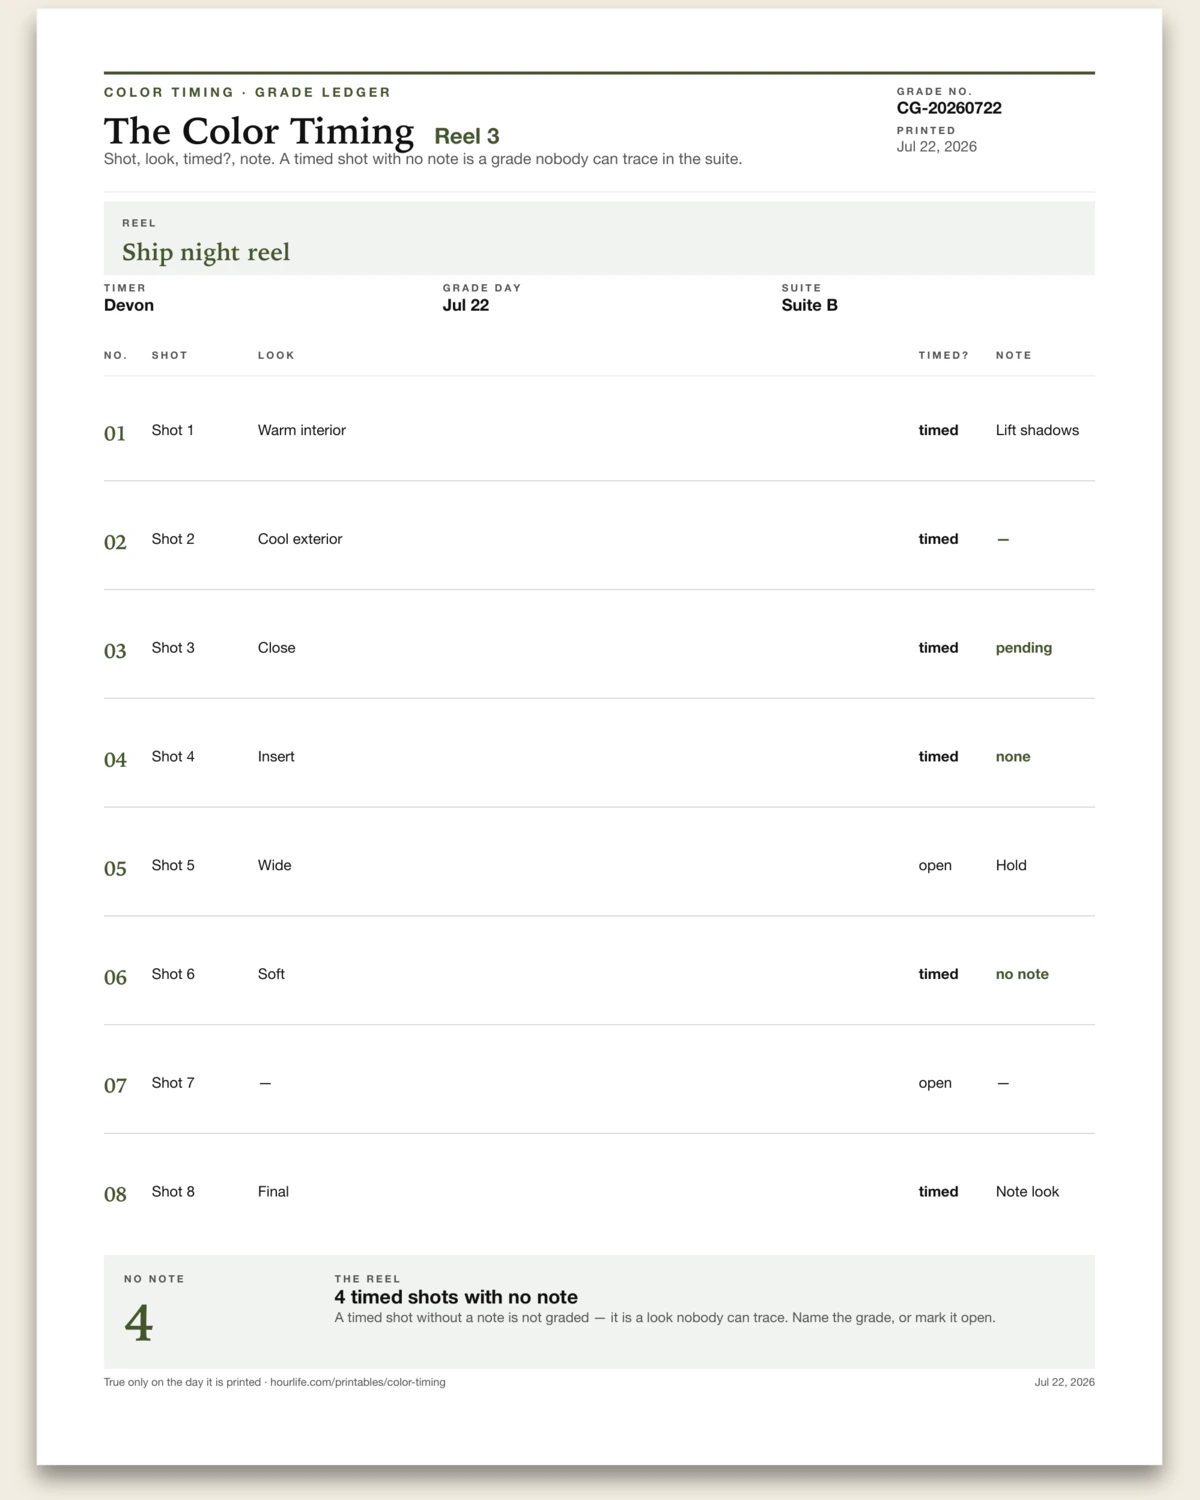
Task: Click the 'no note' flag on Shot 6
Action: coord(1022,974)
